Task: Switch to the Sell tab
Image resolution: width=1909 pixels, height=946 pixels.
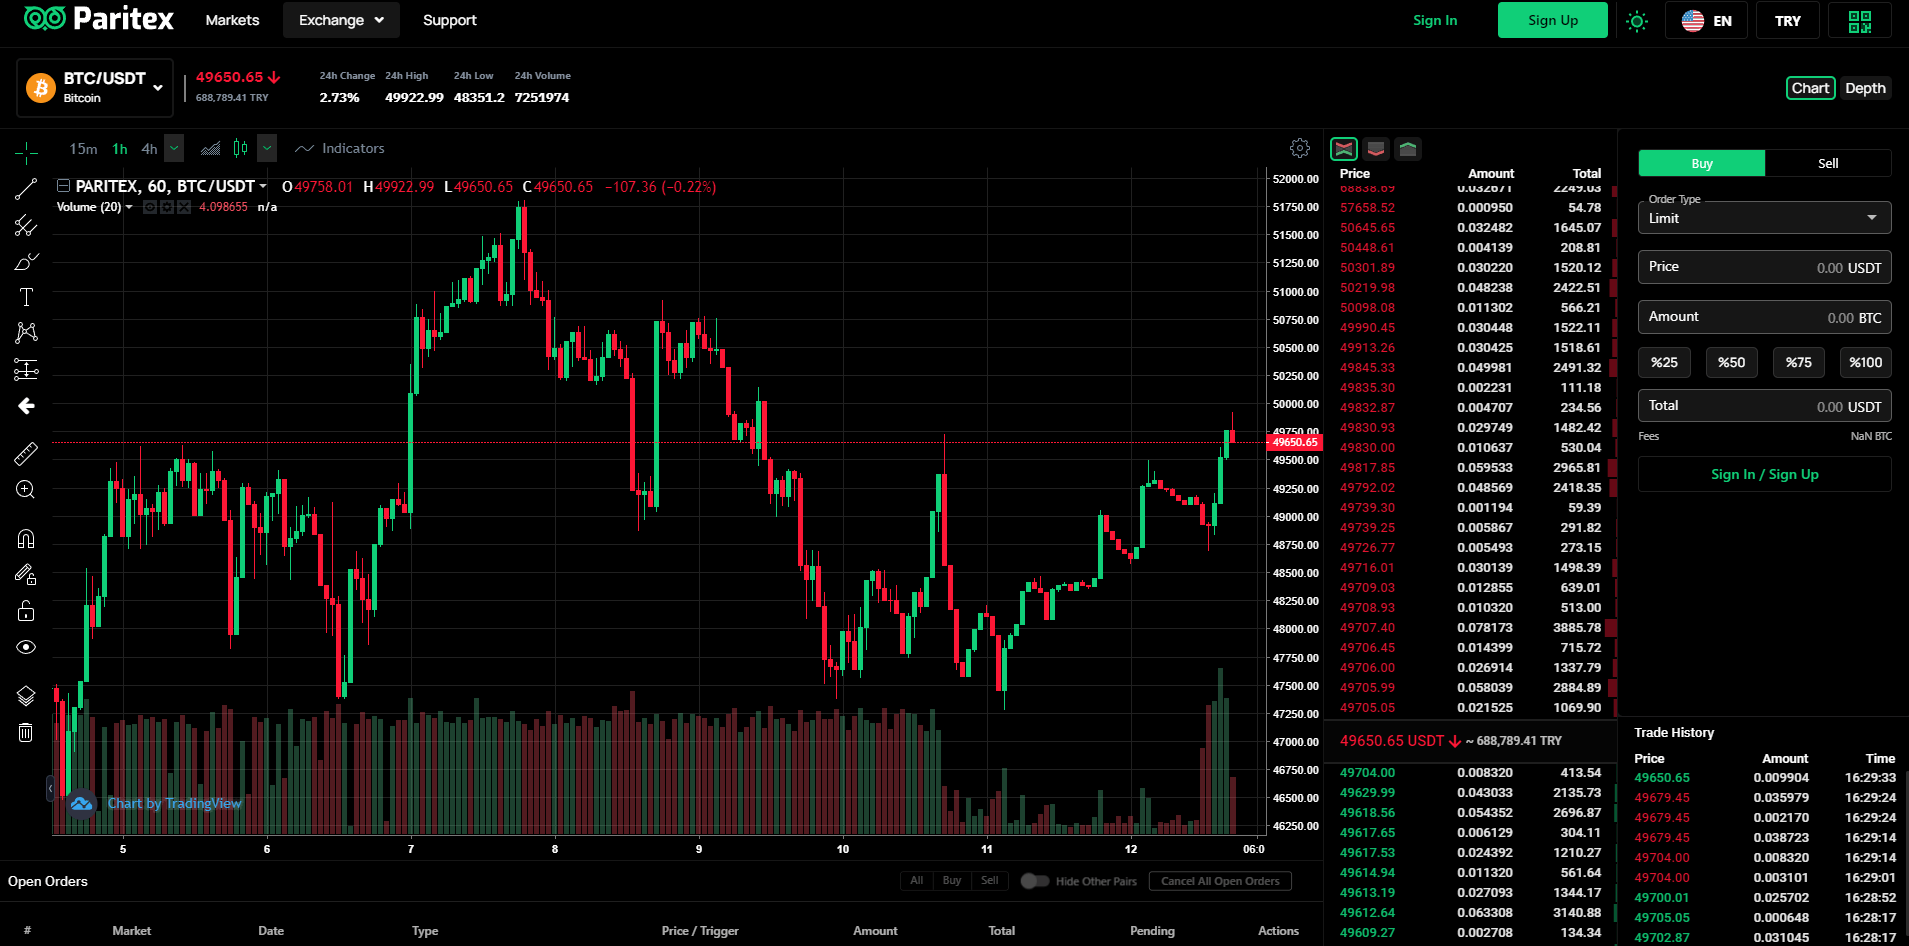Action: tap(1828, 163)
